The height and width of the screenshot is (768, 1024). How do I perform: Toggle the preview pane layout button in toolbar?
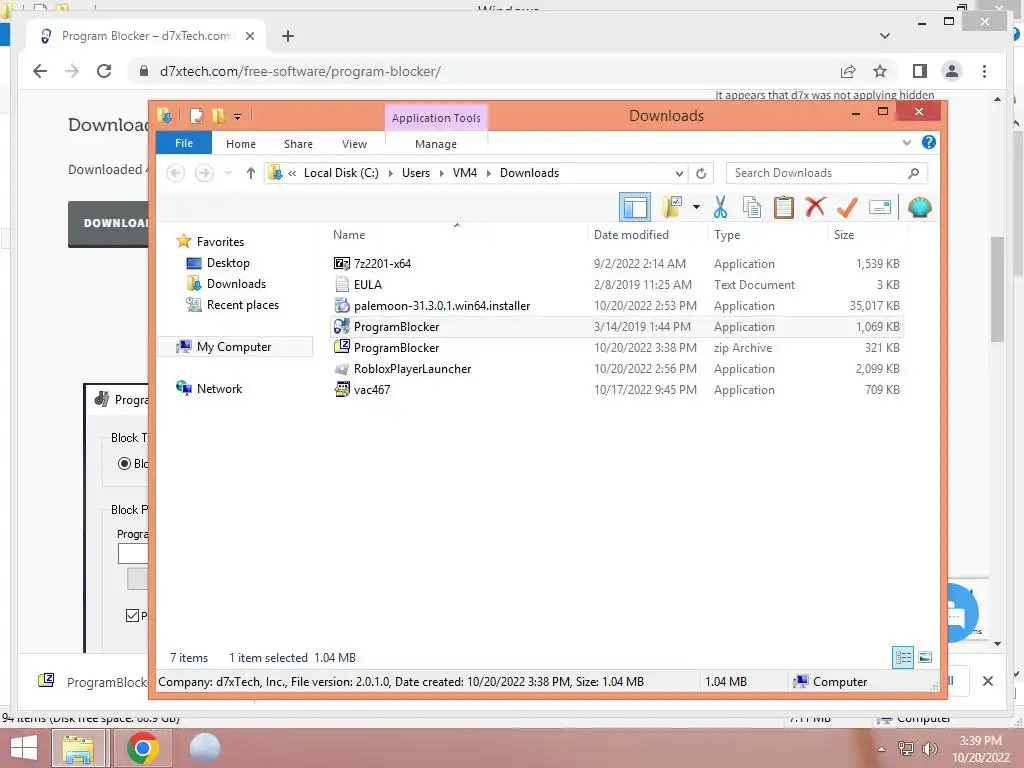tap(634, 208)
